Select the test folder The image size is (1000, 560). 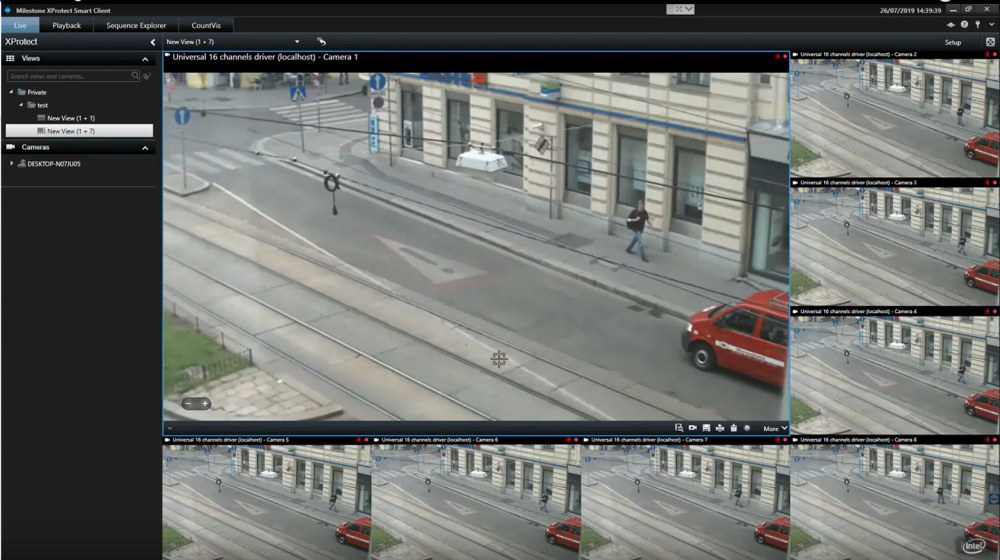coord(38,105)
